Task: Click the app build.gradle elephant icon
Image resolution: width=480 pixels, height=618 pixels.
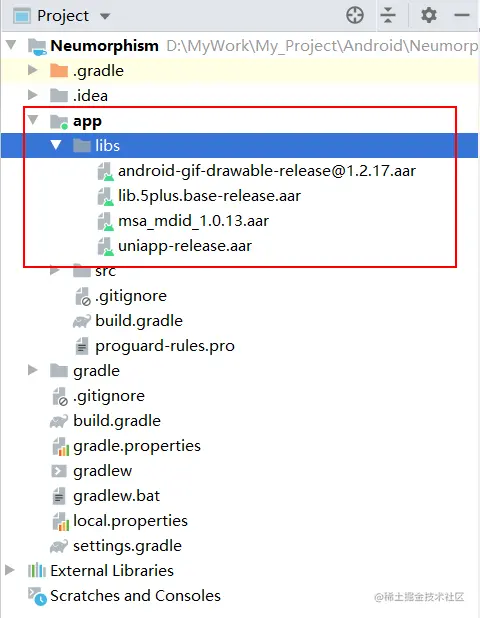Action: tap(82, 322)
